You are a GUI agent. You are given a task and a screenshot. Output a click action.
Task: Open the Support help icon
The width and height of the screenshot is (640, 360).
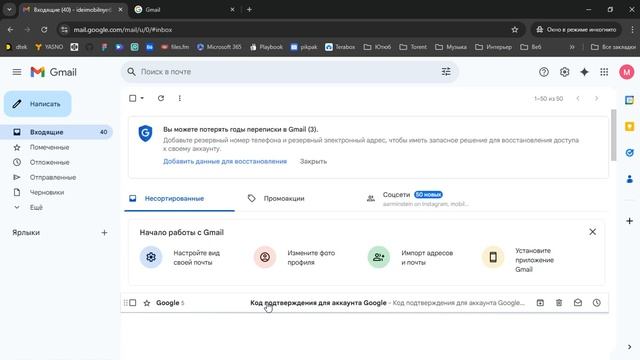544,72
